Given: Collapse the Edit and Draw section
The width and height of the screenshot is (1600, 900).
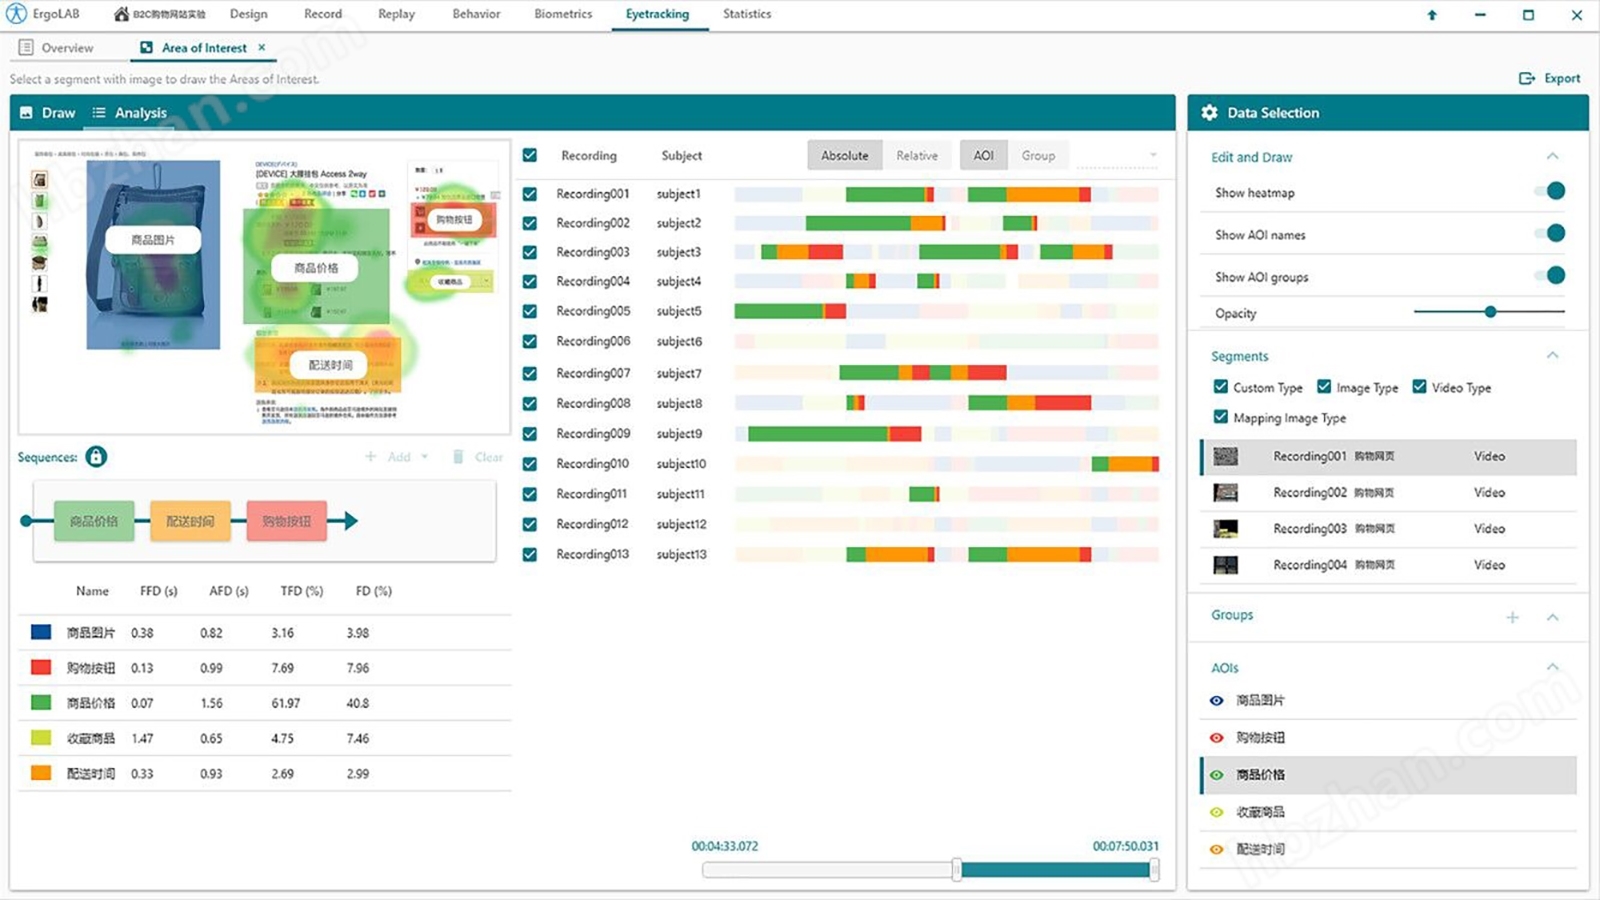Looking at the screenshot, I should 1552,157.
